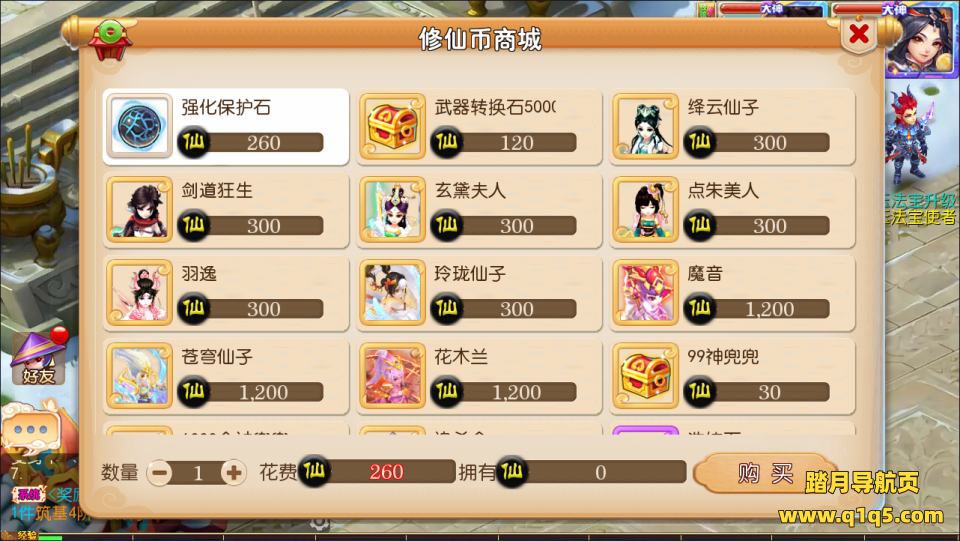This screenshot has width=960, height=541.
Task: Select the 强化保护石 stone icon
Action: point(140,126)
